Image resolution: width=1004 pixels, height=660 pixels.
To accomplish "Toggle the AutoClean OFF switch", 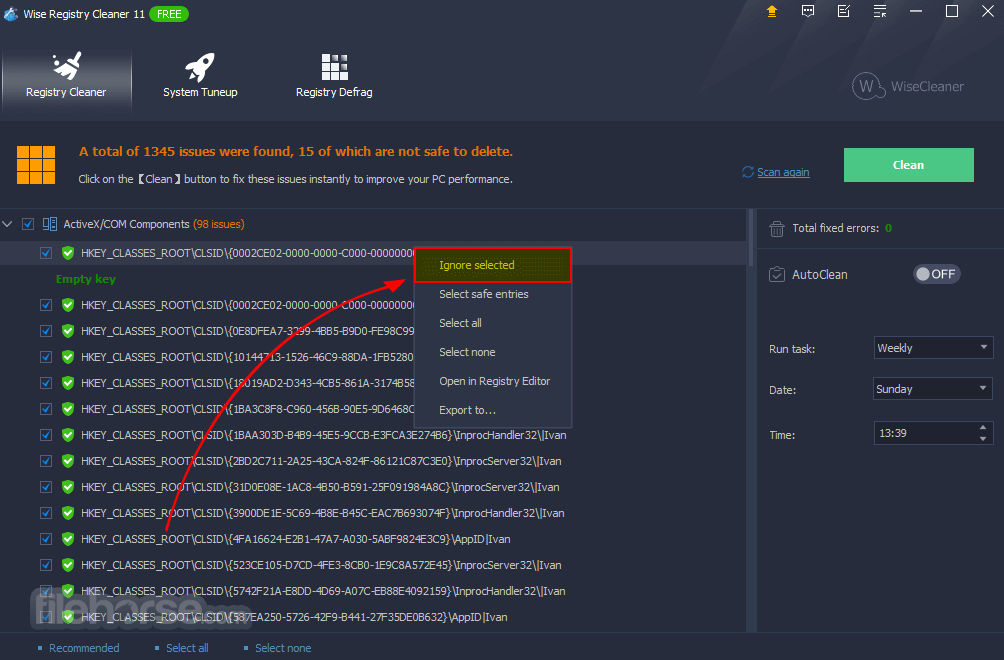I will click(936, 274).
